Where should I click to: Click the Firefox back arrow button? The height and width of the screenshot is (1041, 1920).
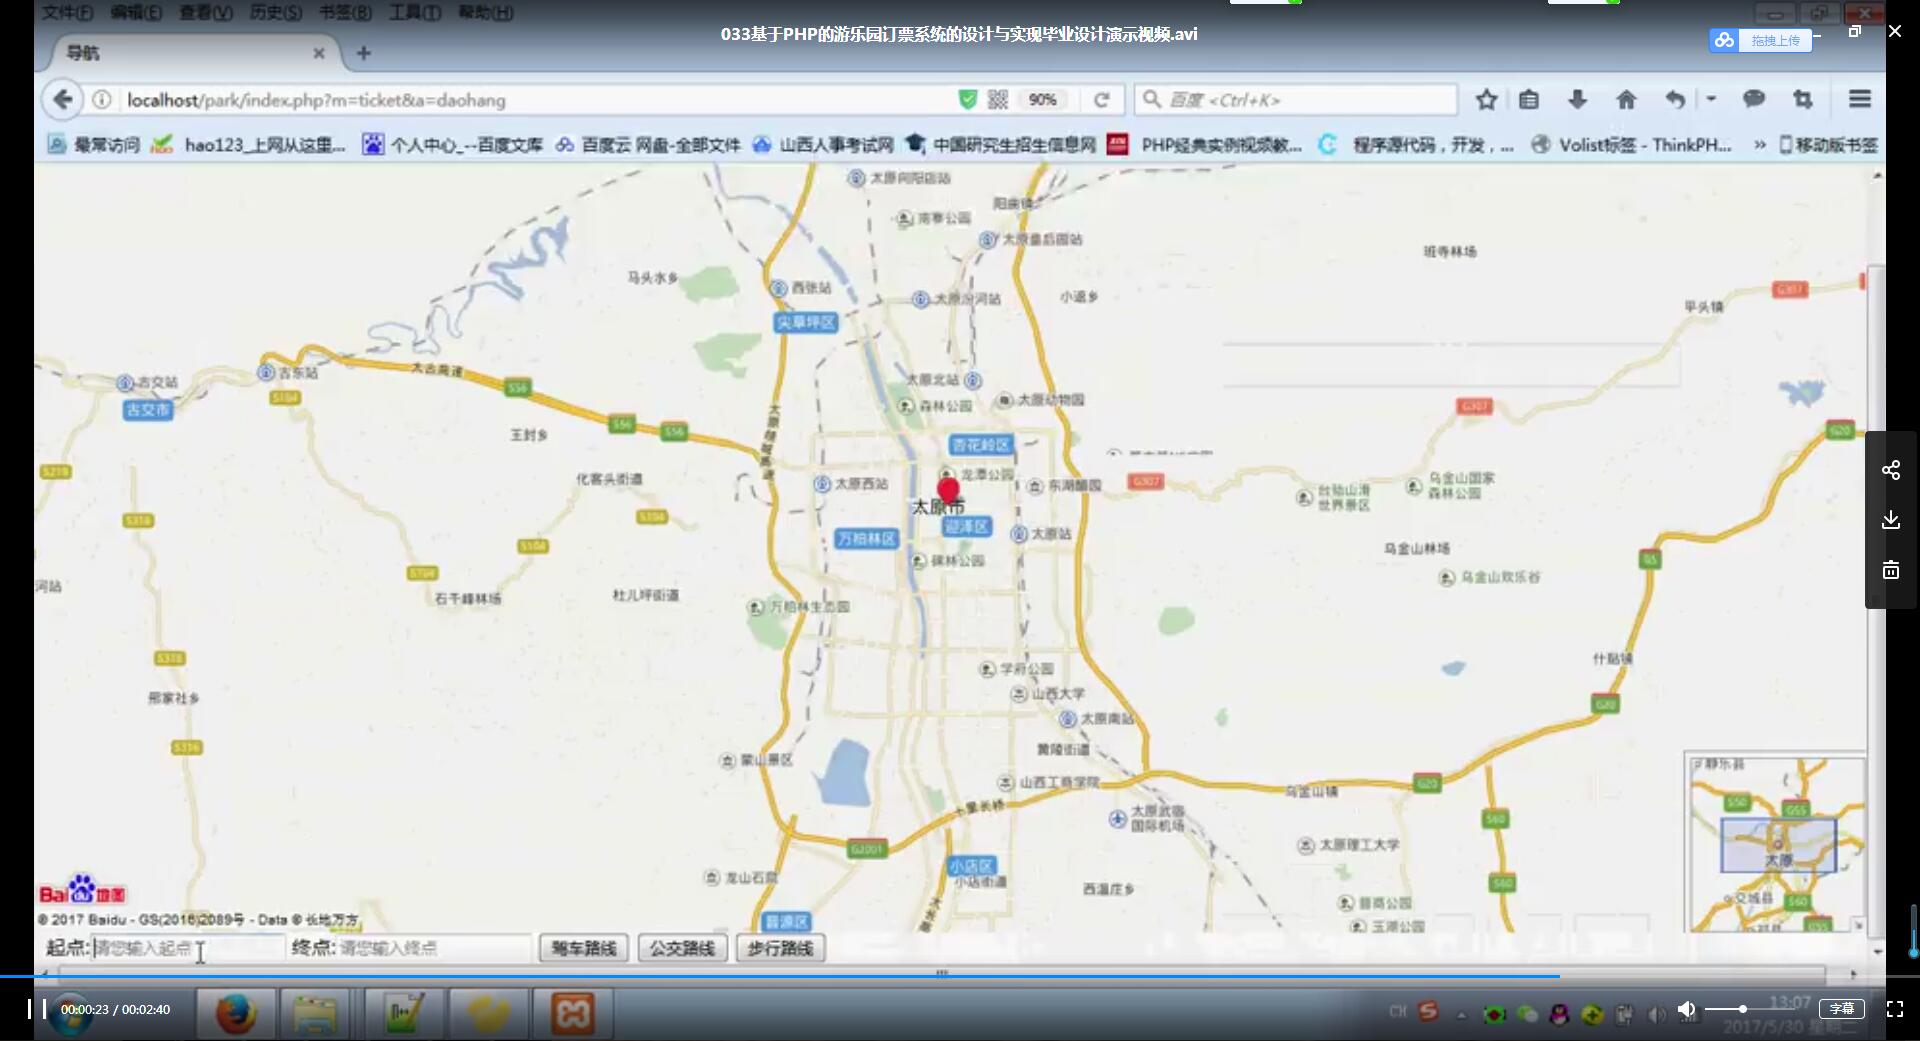[x=62, y=99]
